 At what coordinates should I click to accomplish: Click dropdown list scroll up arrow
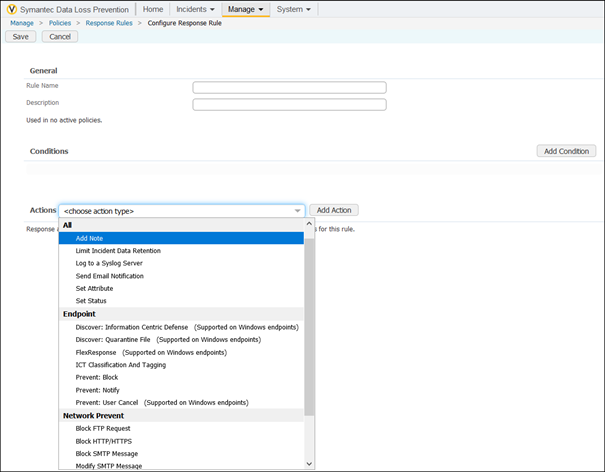(309, 224)
